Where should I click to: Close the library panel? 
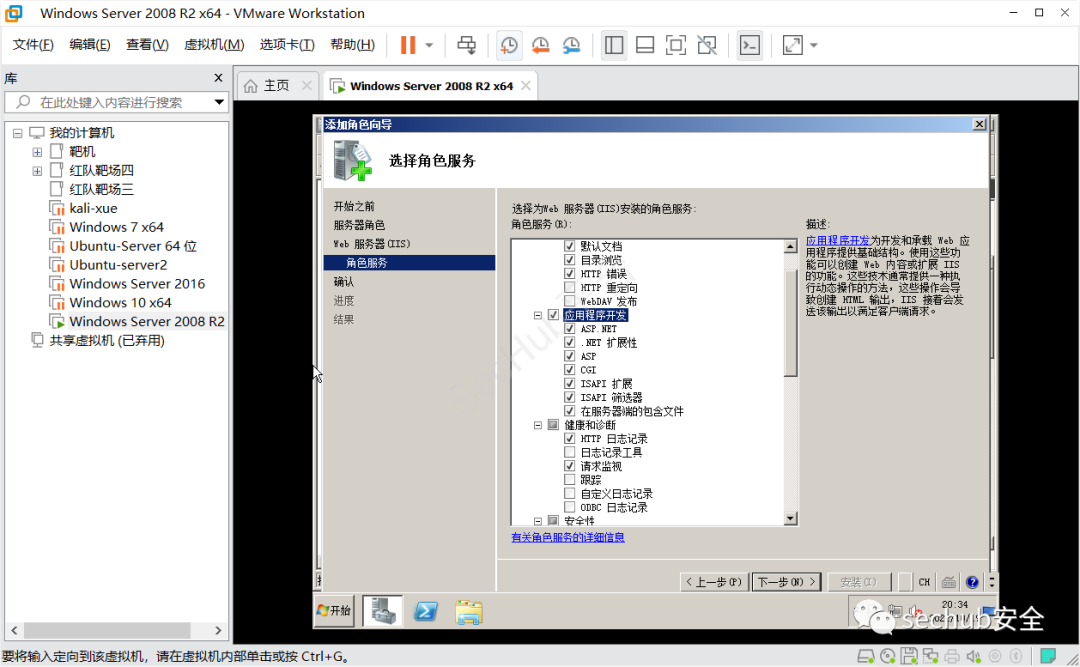[x=218, y=78]
